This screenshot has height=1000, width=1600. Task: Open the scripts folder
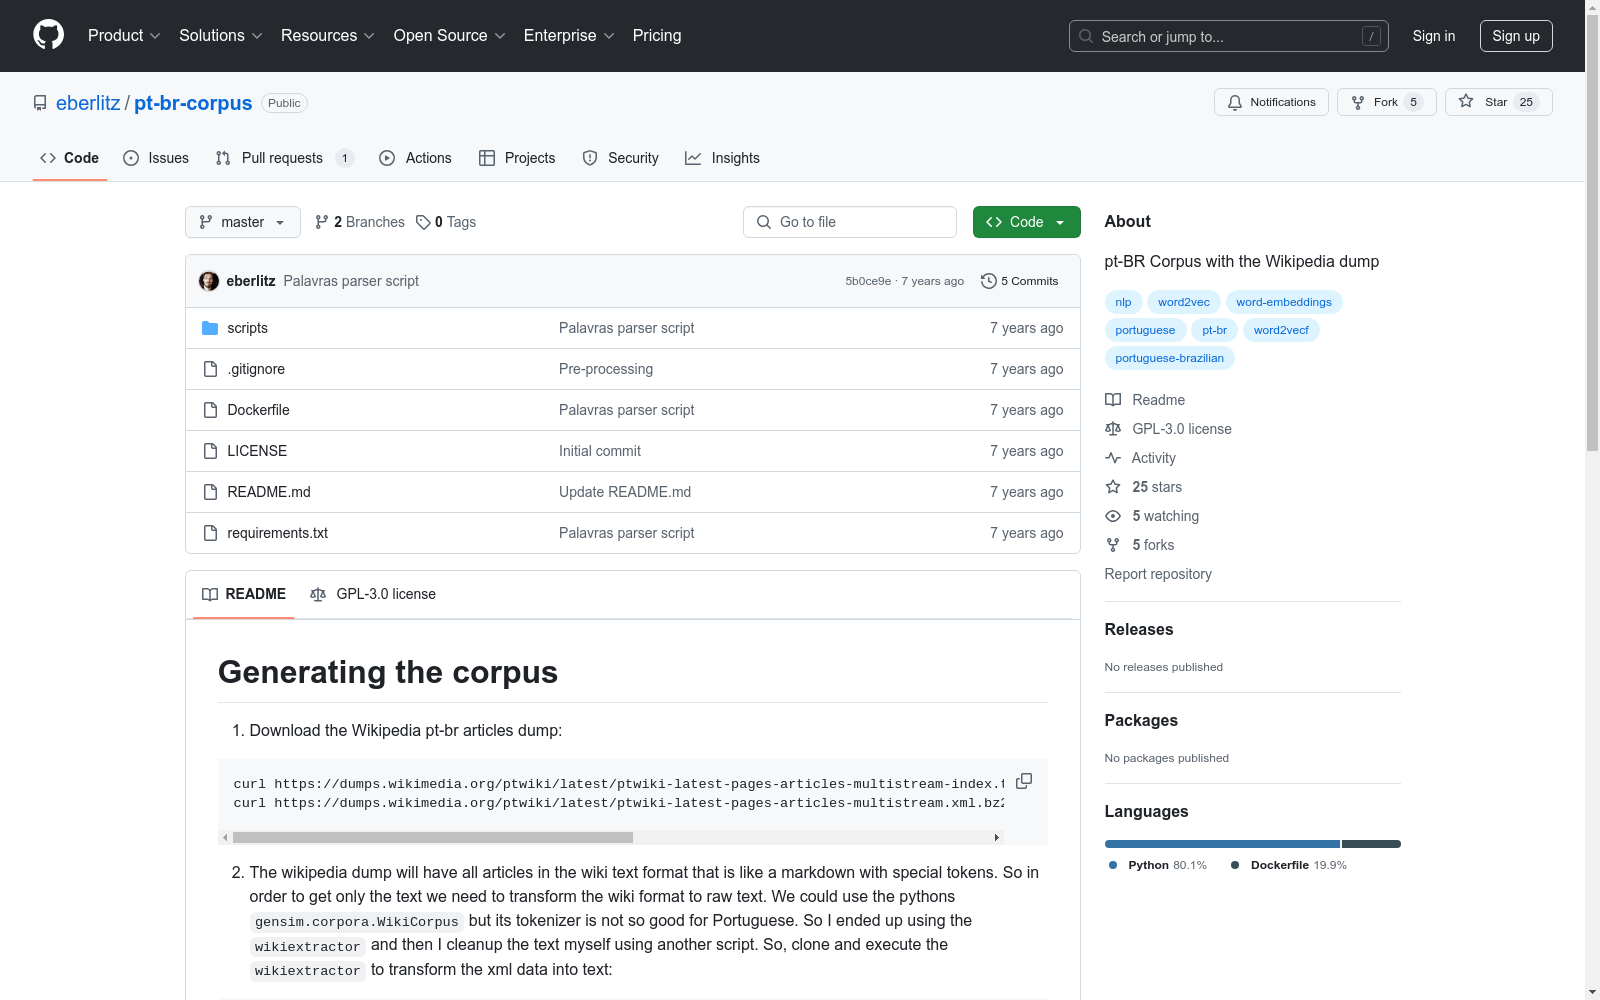[x=247, y=328]
